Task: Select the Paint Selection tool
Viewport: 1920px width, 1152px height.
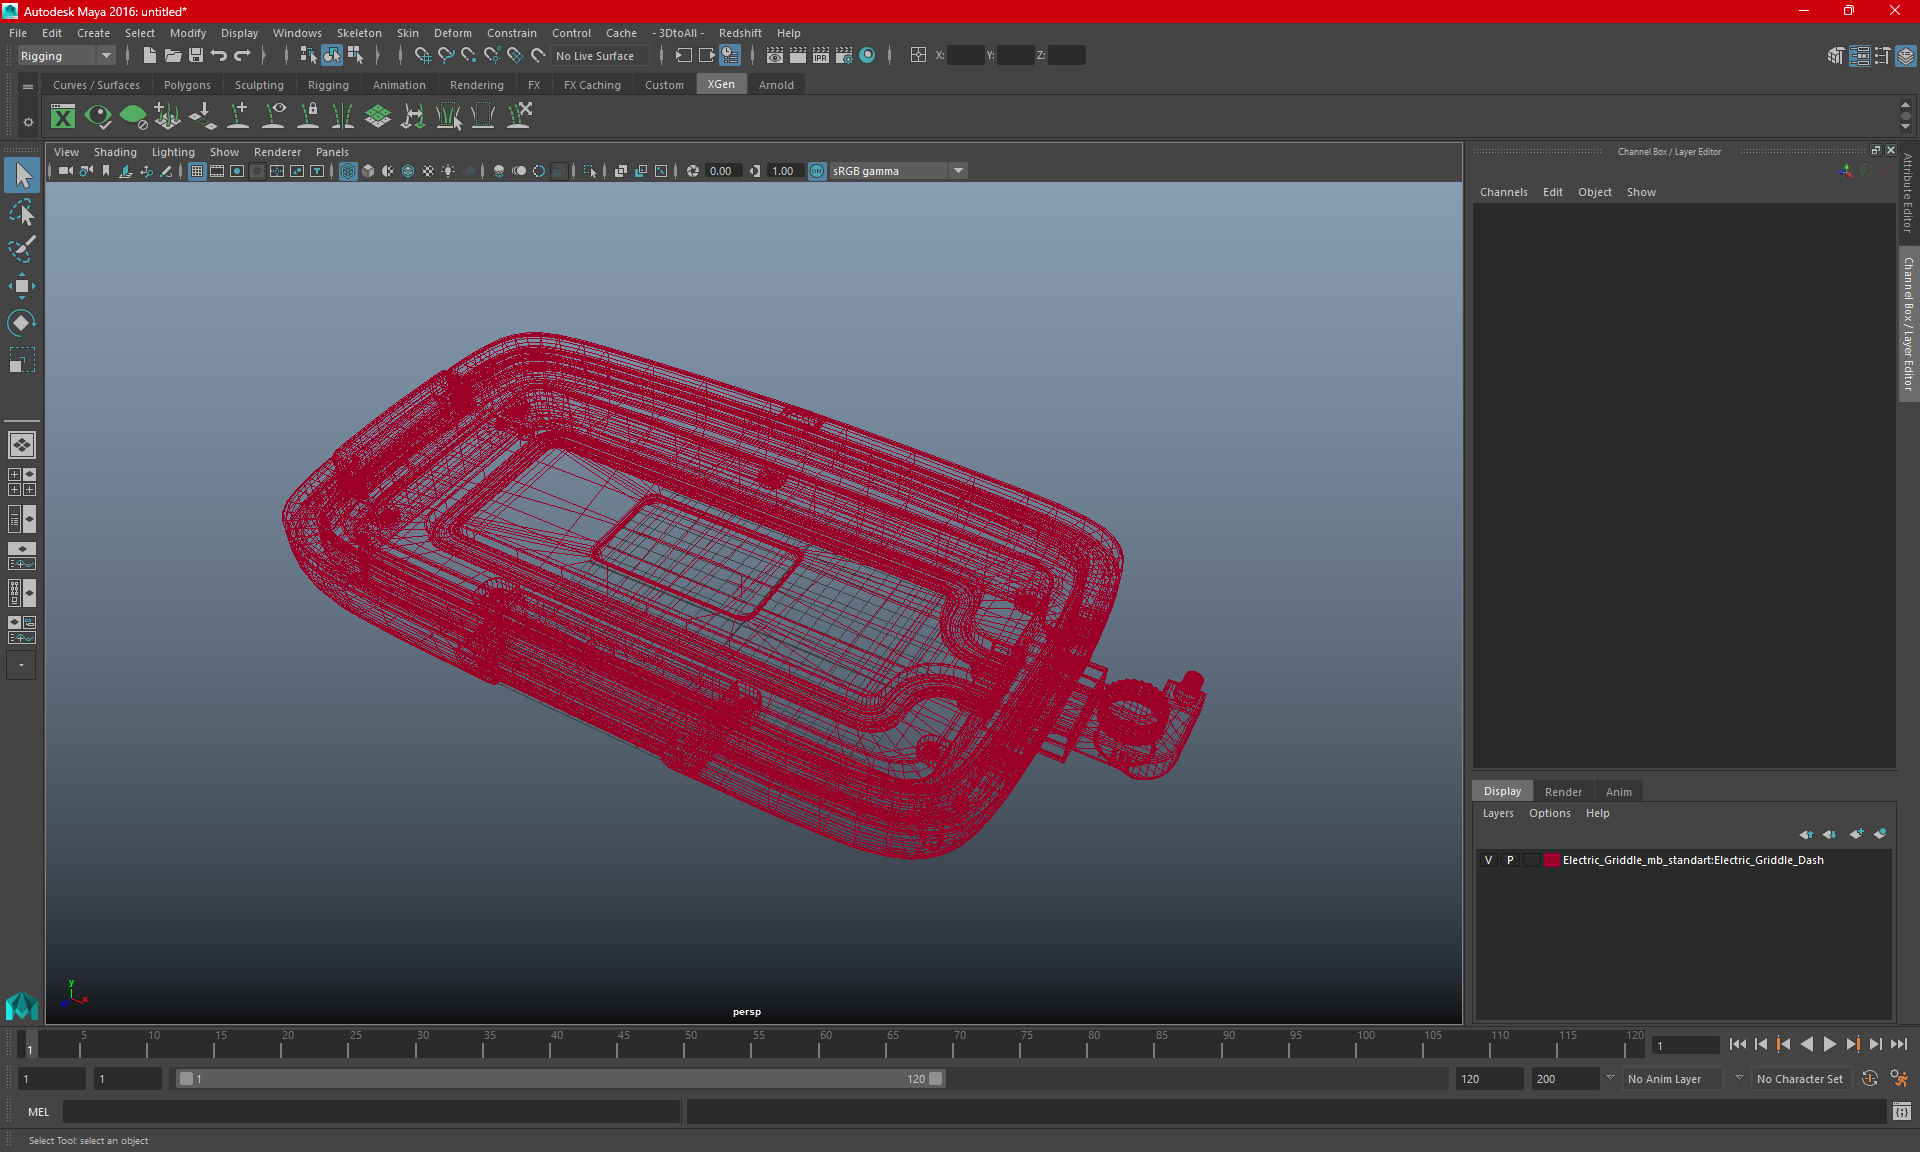Action: click(x=21, y=249)
